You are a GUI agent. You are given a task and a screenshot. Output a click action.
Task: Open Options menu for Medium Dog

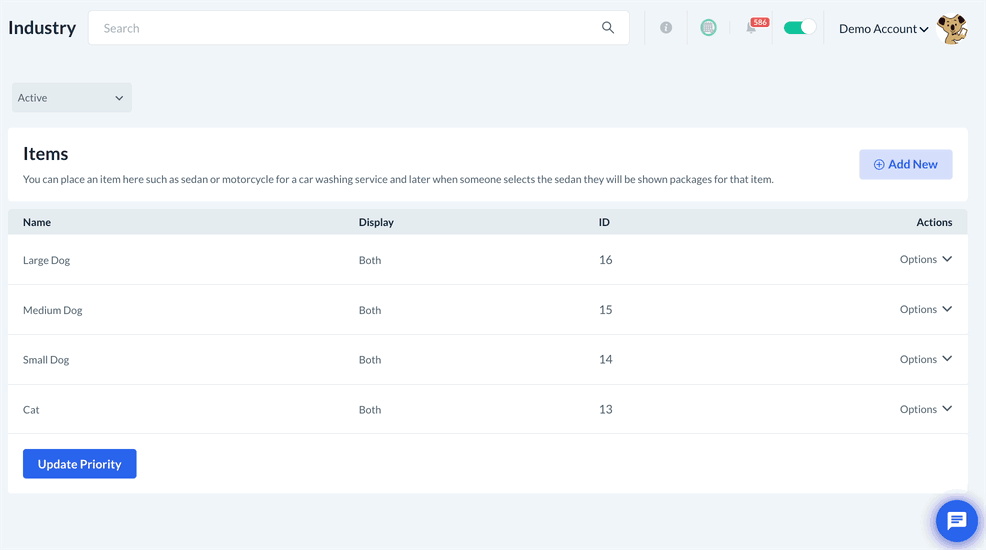coord(925,310)
